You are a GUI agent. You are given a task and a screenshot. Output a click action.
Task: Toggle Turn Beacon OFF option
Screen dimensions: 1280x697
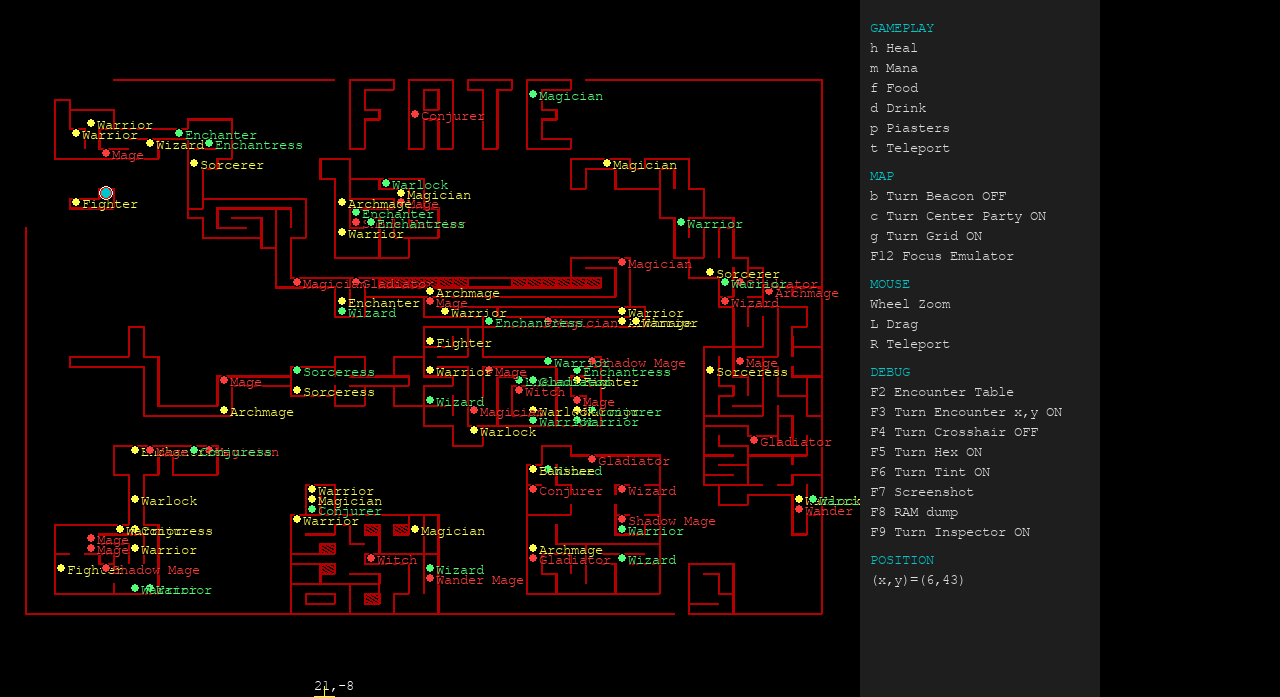(x=937, y=196)
